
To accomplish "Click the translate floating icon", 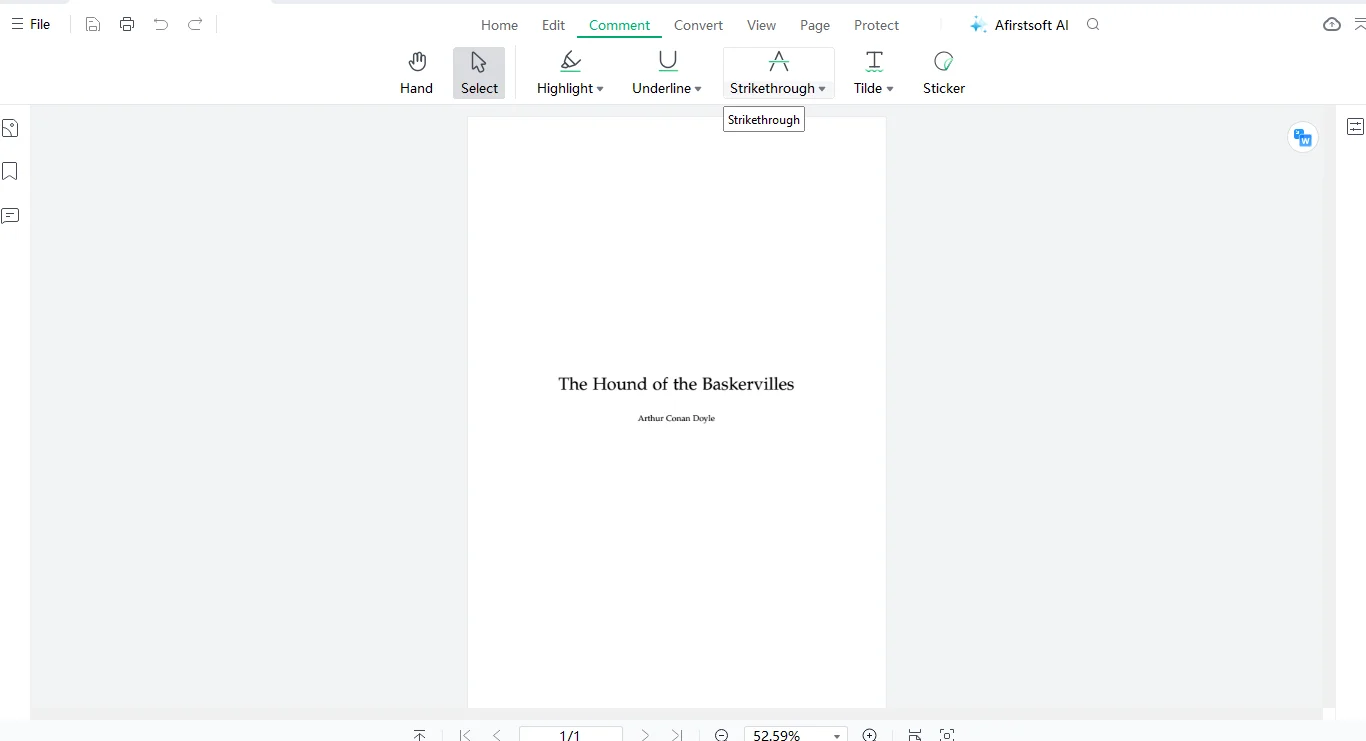I will coord(1302,137).
